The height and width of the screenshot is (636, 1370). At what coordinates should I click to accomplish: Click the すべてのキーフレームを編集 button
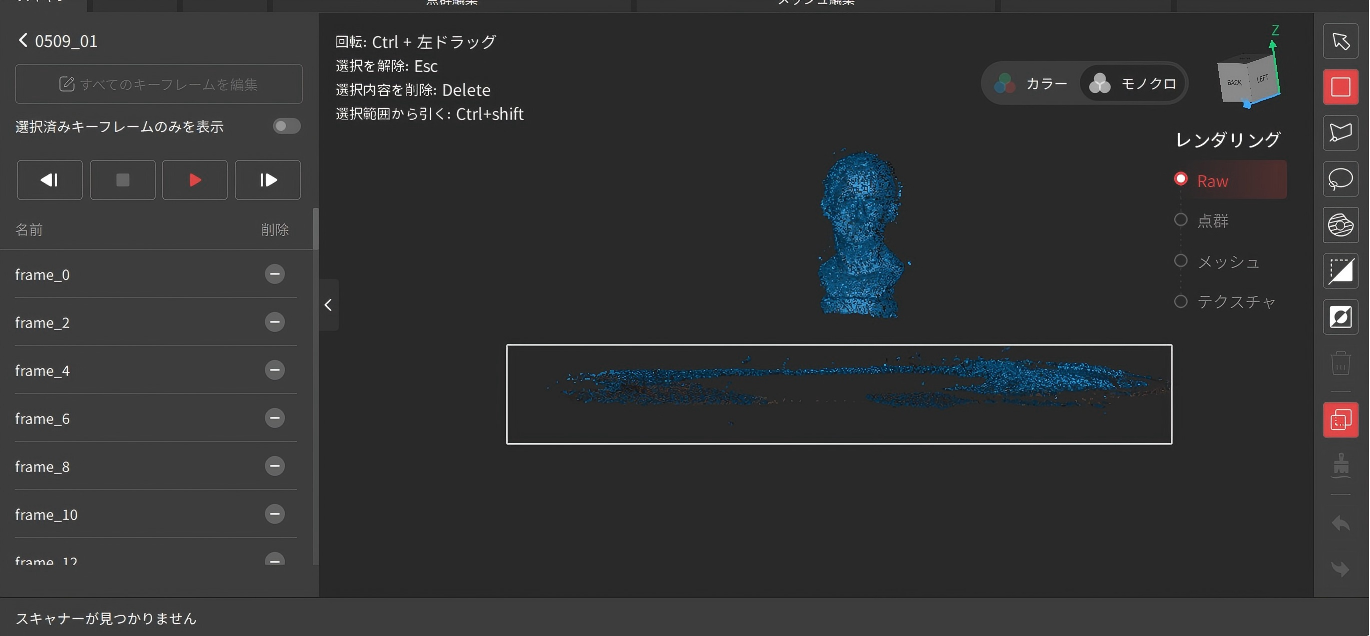(158, 84)
